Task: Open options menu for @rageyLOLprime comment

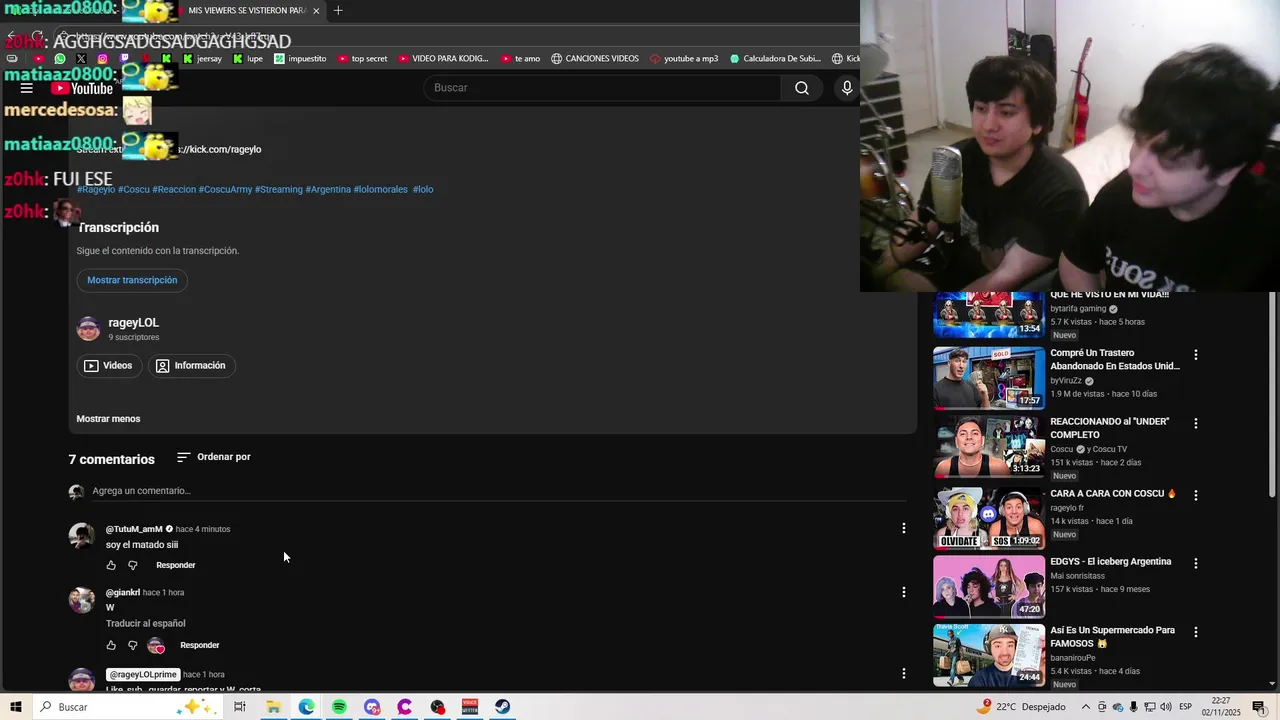Action: coord(904,674)
